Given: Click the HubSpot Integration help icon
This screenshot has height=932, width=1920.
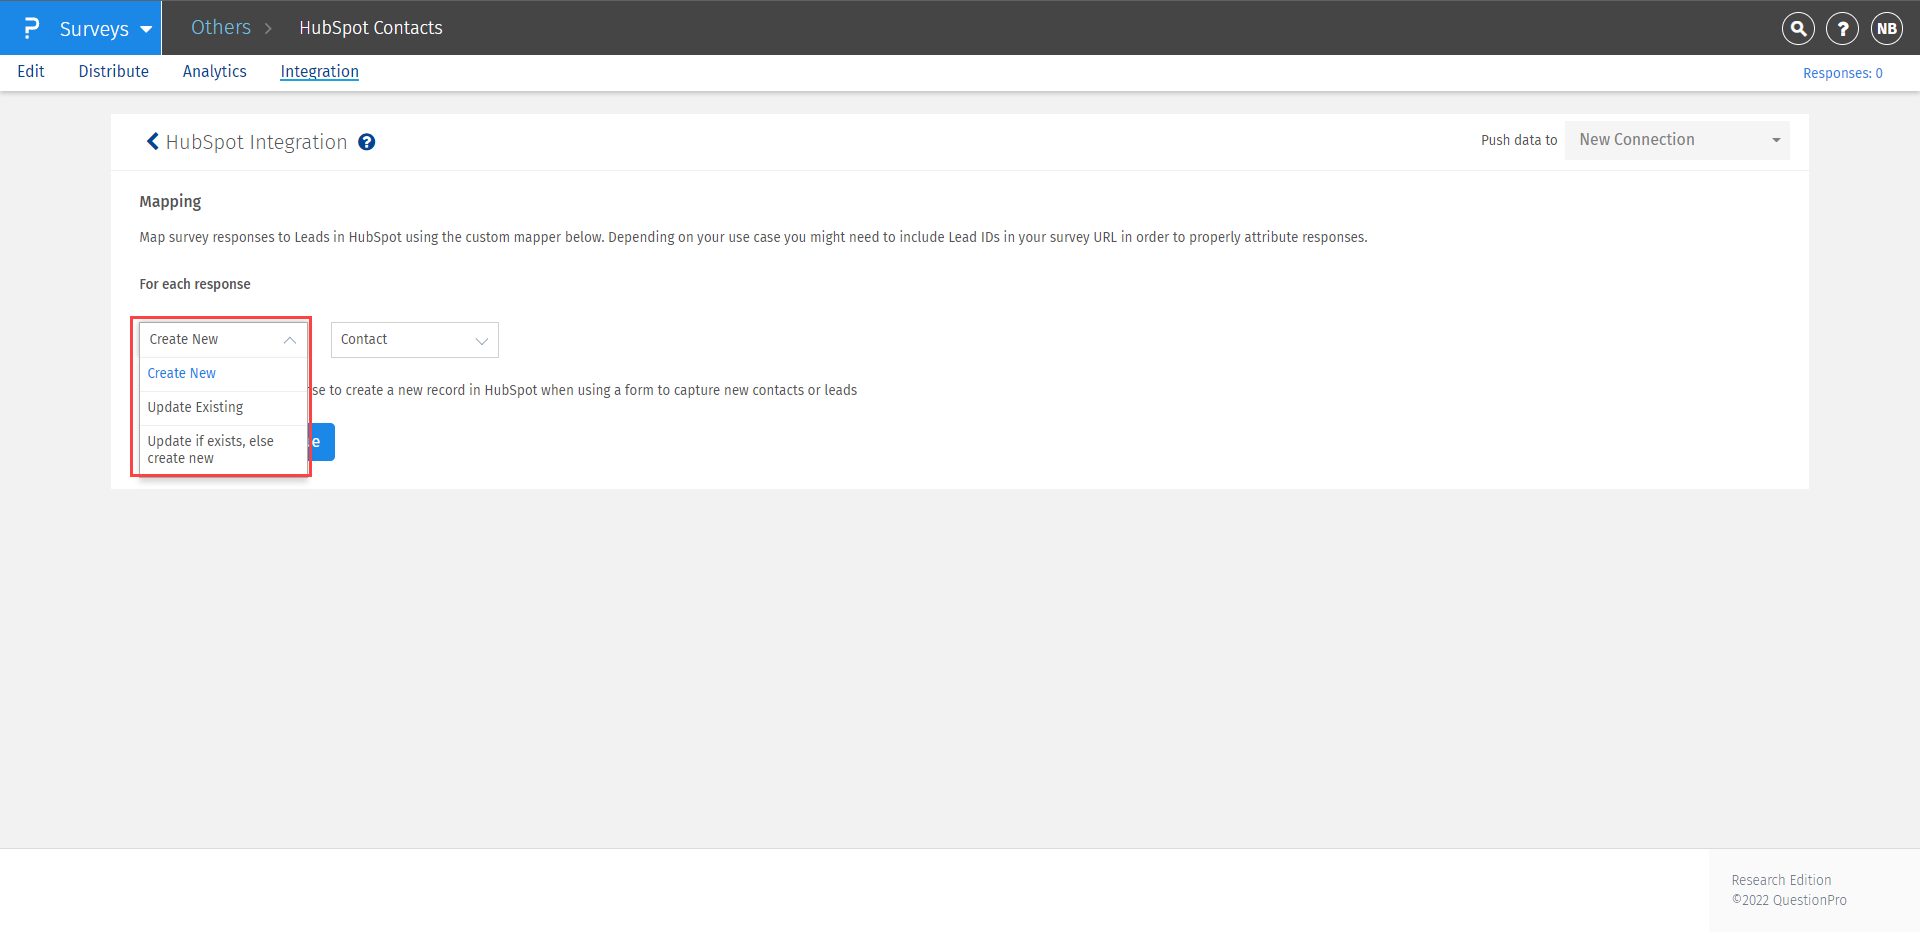Looking at the screenshot, I should (367, 142).
